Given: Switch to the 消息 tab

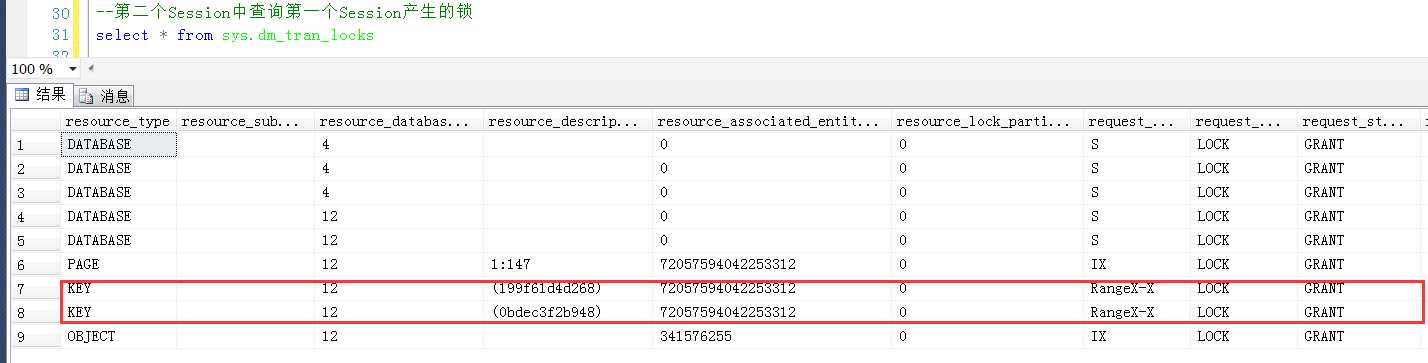Looking at the screenshot, I should pos(105,96).
